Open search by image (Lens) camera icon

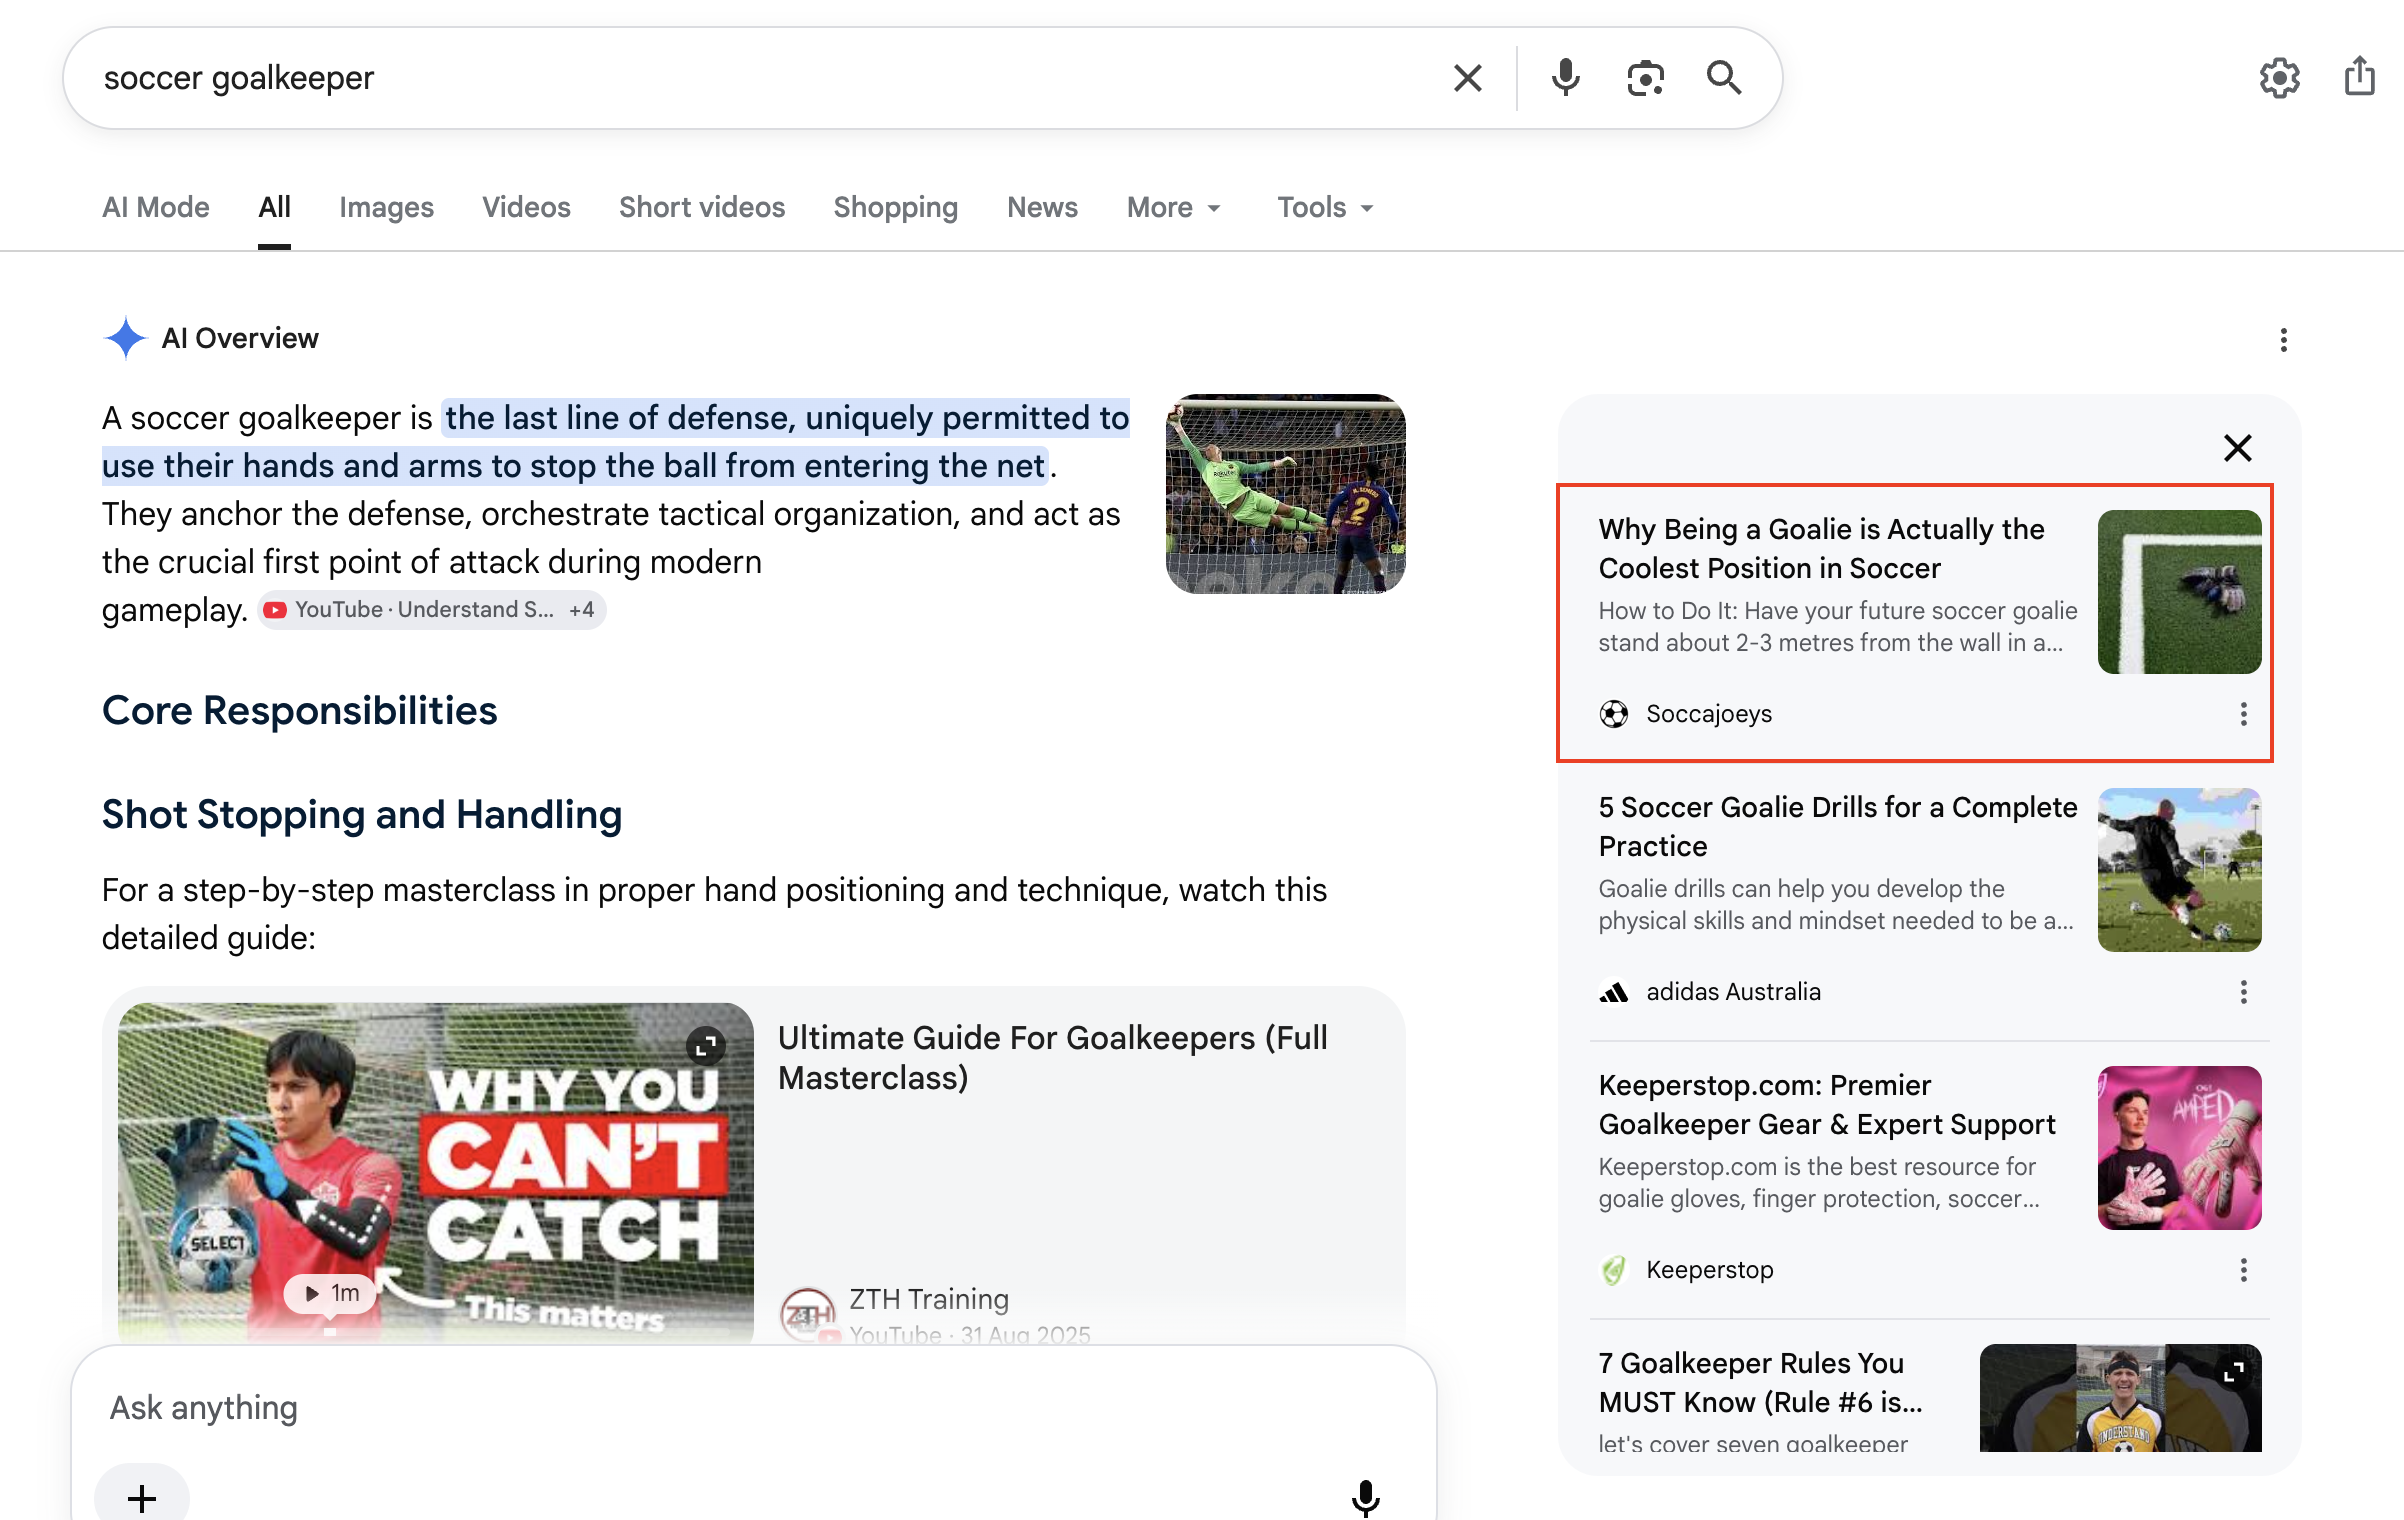(1645, 78)
